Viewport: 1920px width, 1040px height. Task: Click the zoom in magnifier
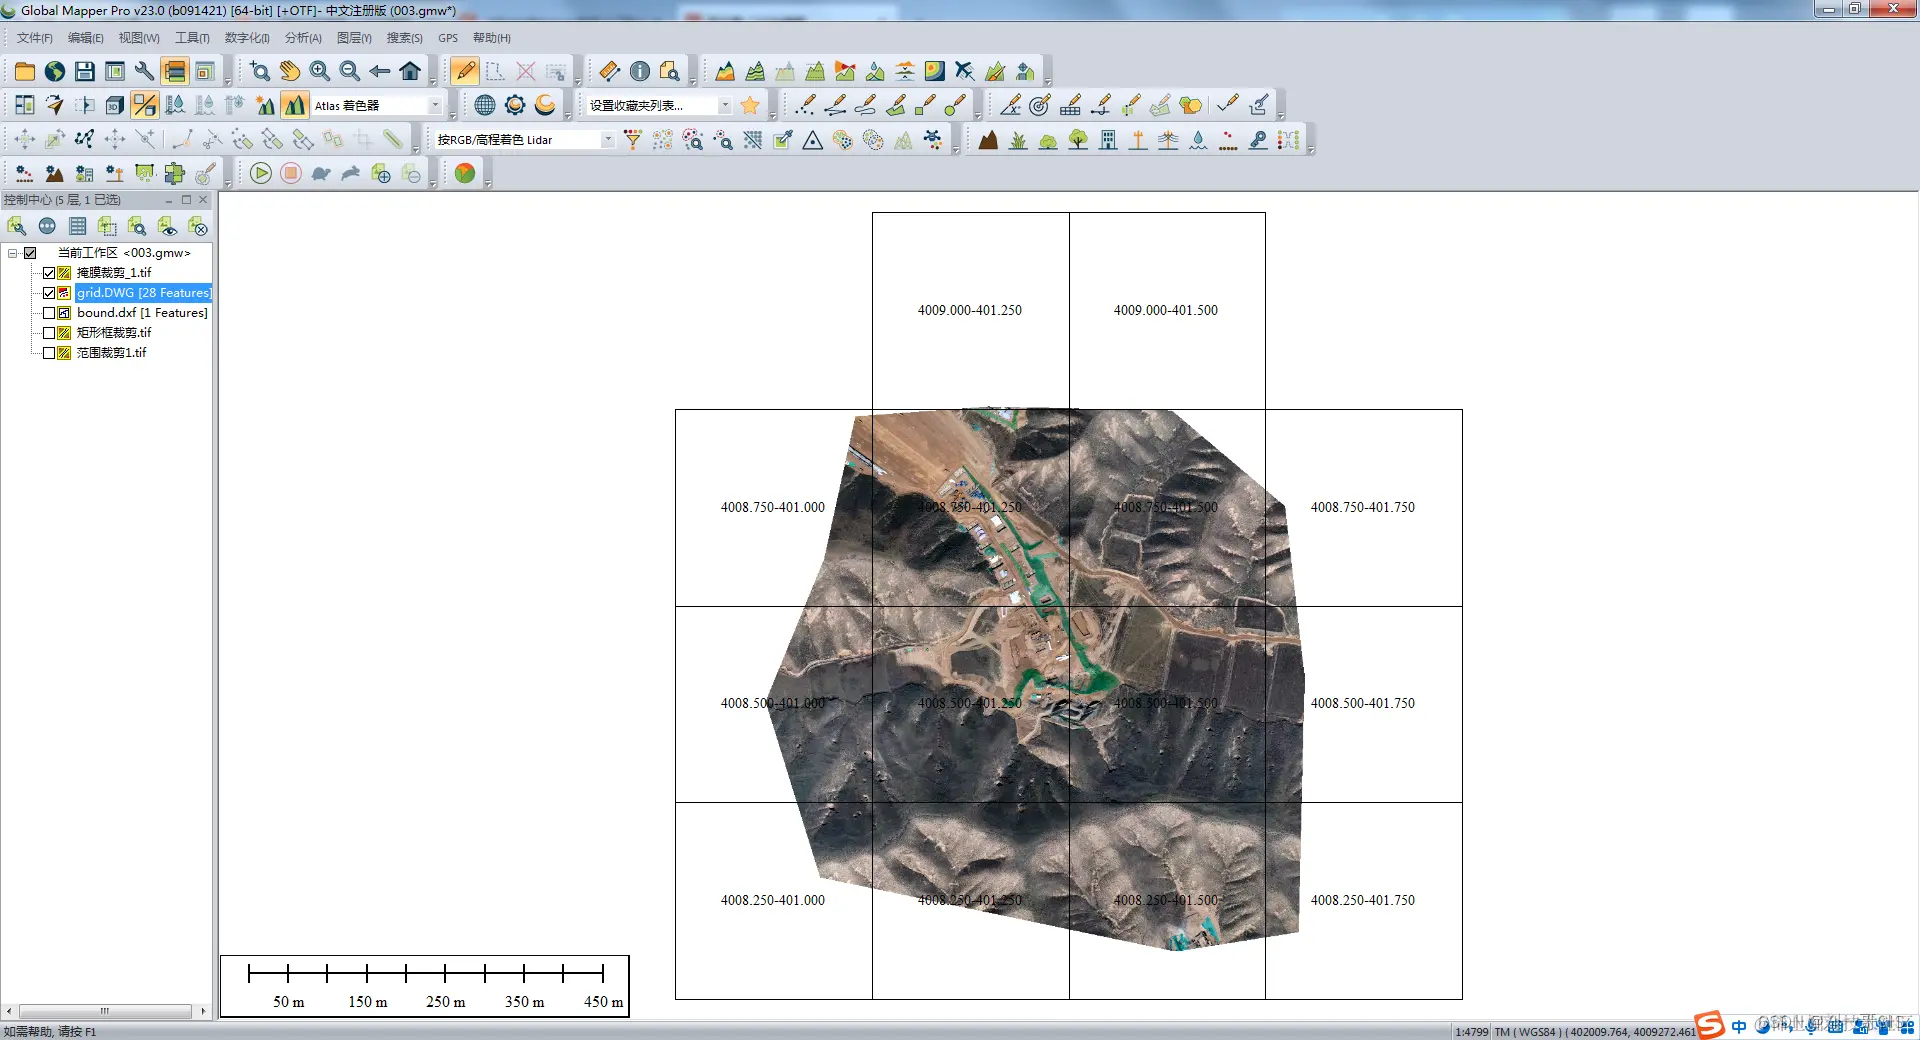click(320, 71)
